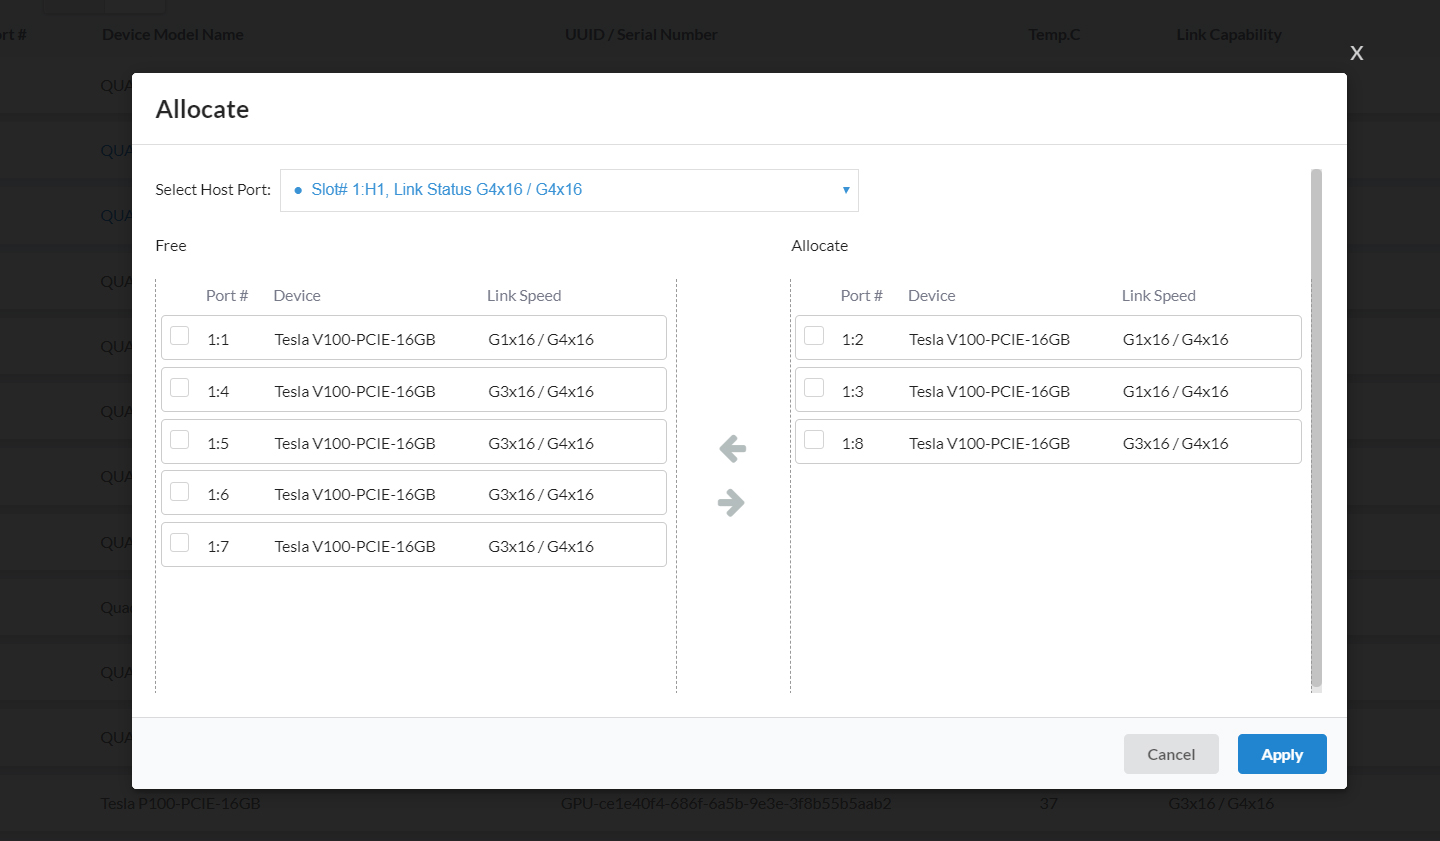This screenshot has width=1440, height=841.
Task: Click Device Model Name column header behind dialog
Action: coord(173,35)
